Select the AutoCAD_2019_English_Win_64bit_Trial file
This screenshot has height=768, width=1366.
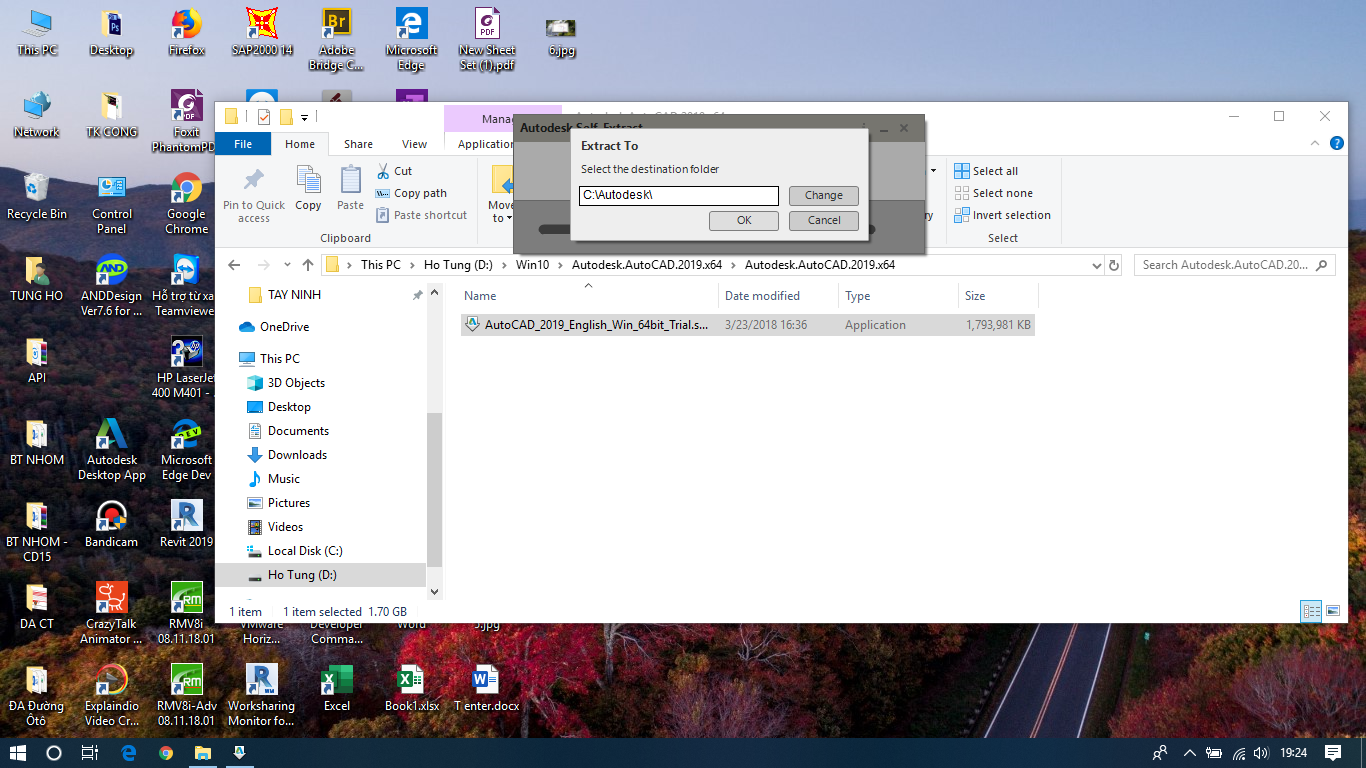pos(747,325)
